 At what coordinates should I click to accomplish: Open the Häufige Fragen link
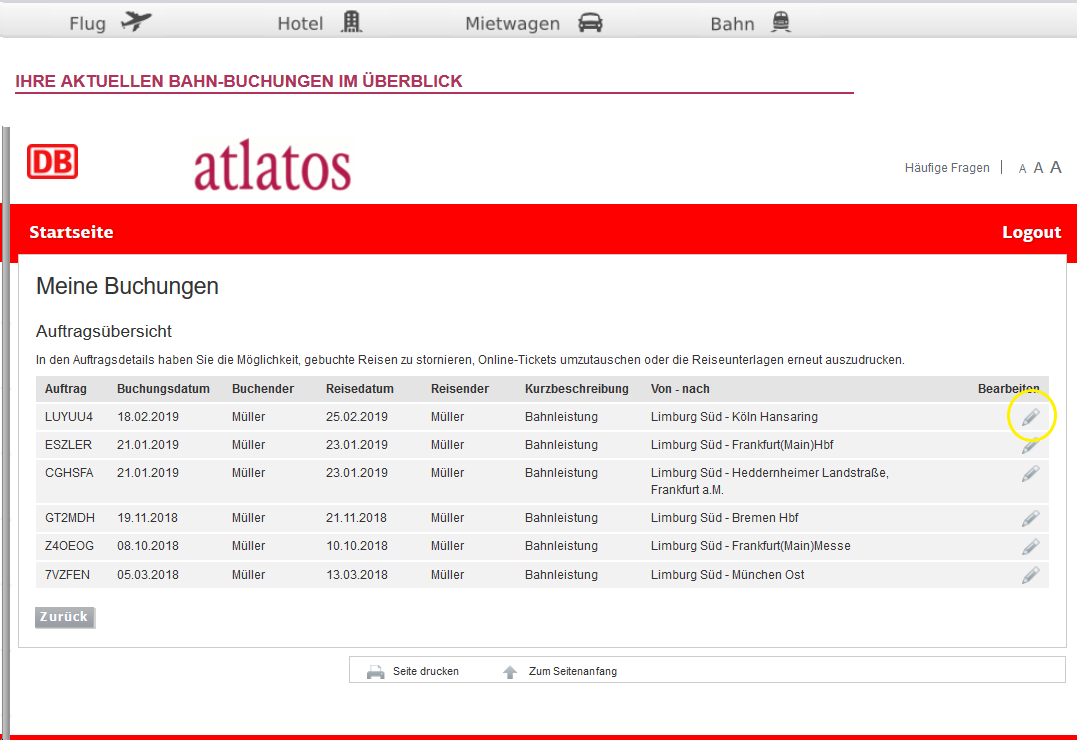pos(947,168)
